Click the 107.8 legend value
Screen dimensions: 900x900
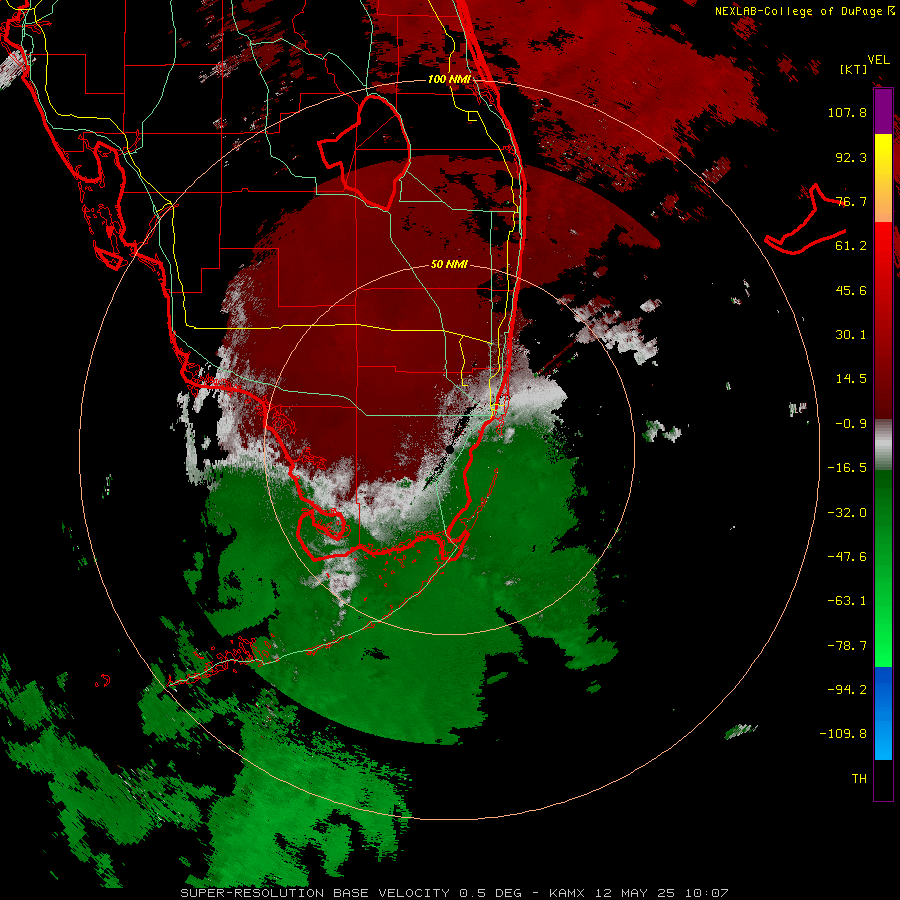coord(847,112)
